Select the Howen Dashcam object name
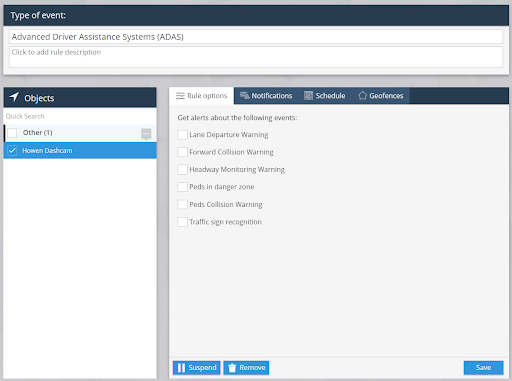The width and height of the screenshot is (512, 381). point(47,151)
